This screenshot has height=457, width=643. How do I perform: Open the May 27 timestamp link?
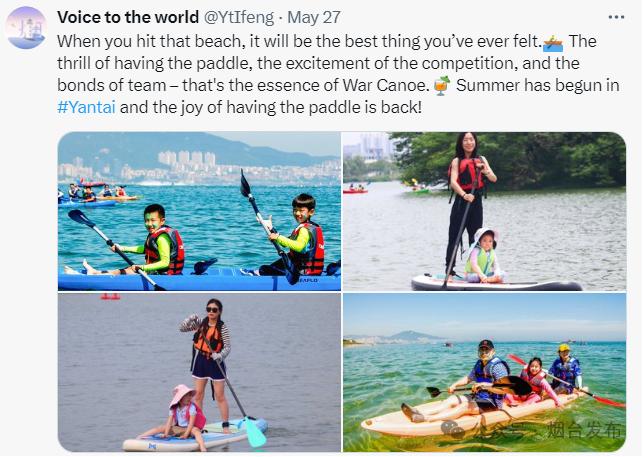pos(316,17)
